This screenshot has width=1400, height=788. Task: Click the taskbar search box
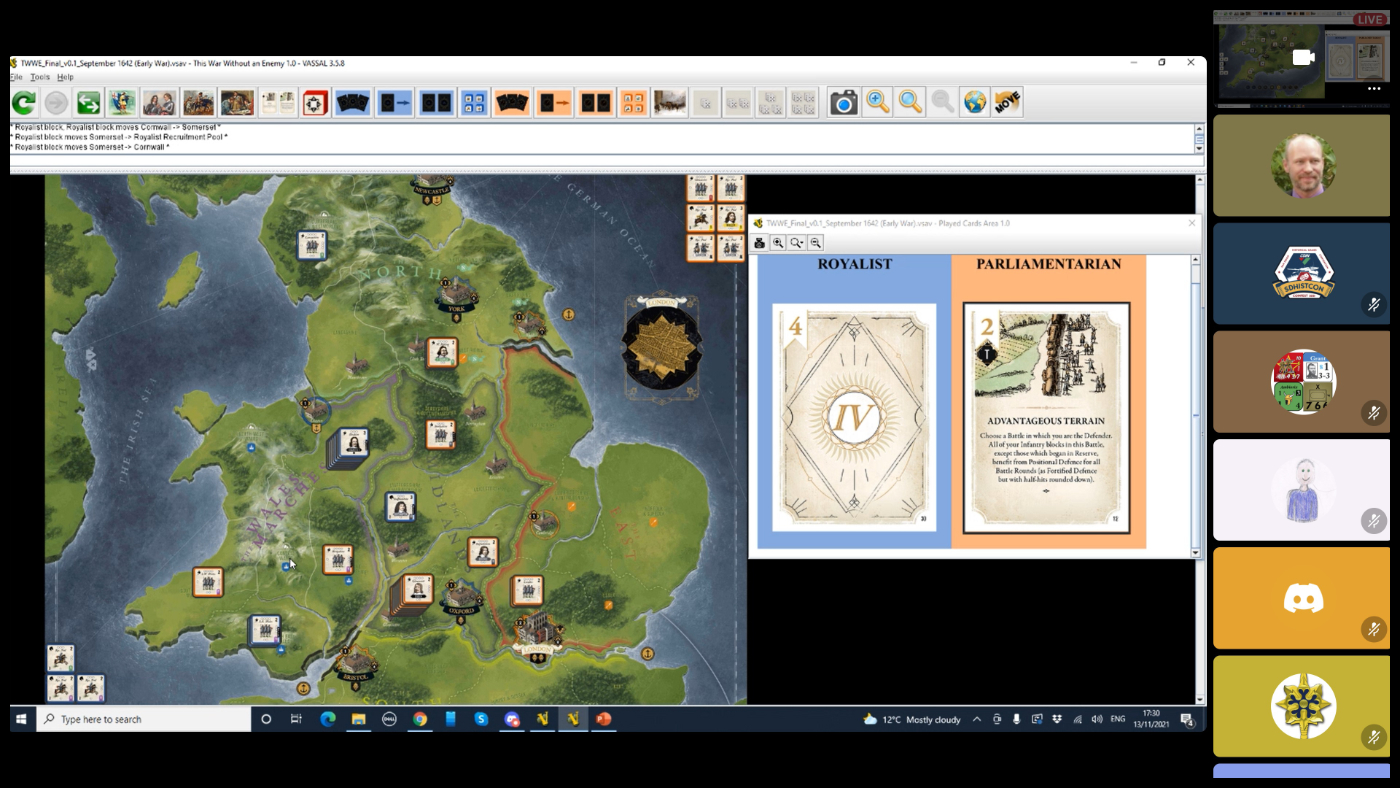click(x=143, y=719)
